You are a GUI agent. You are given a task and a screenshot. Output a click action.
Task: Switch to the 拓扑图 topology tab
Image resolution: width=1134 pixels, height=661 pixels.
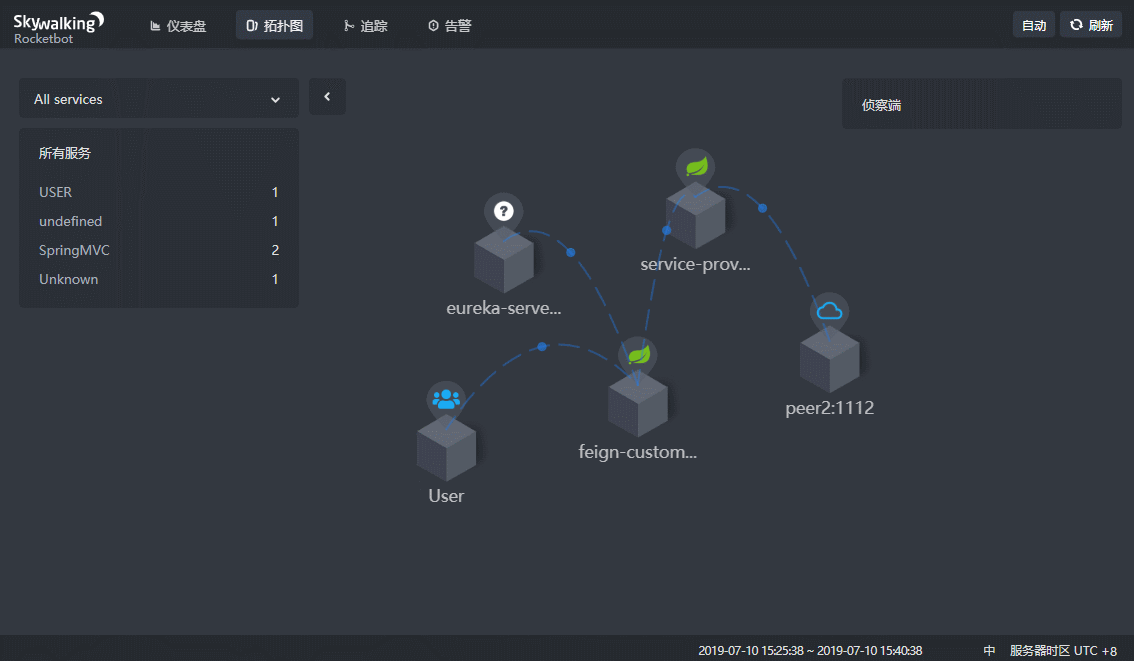[x=275, y=26]
